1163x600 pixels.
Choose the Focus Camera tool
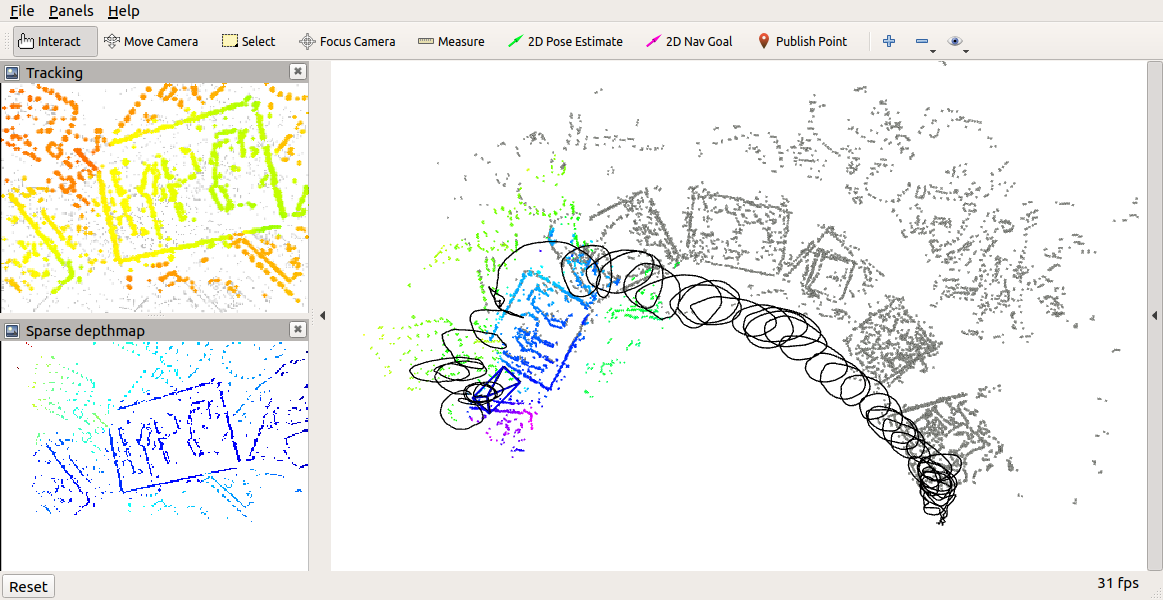tap(347, 42)
